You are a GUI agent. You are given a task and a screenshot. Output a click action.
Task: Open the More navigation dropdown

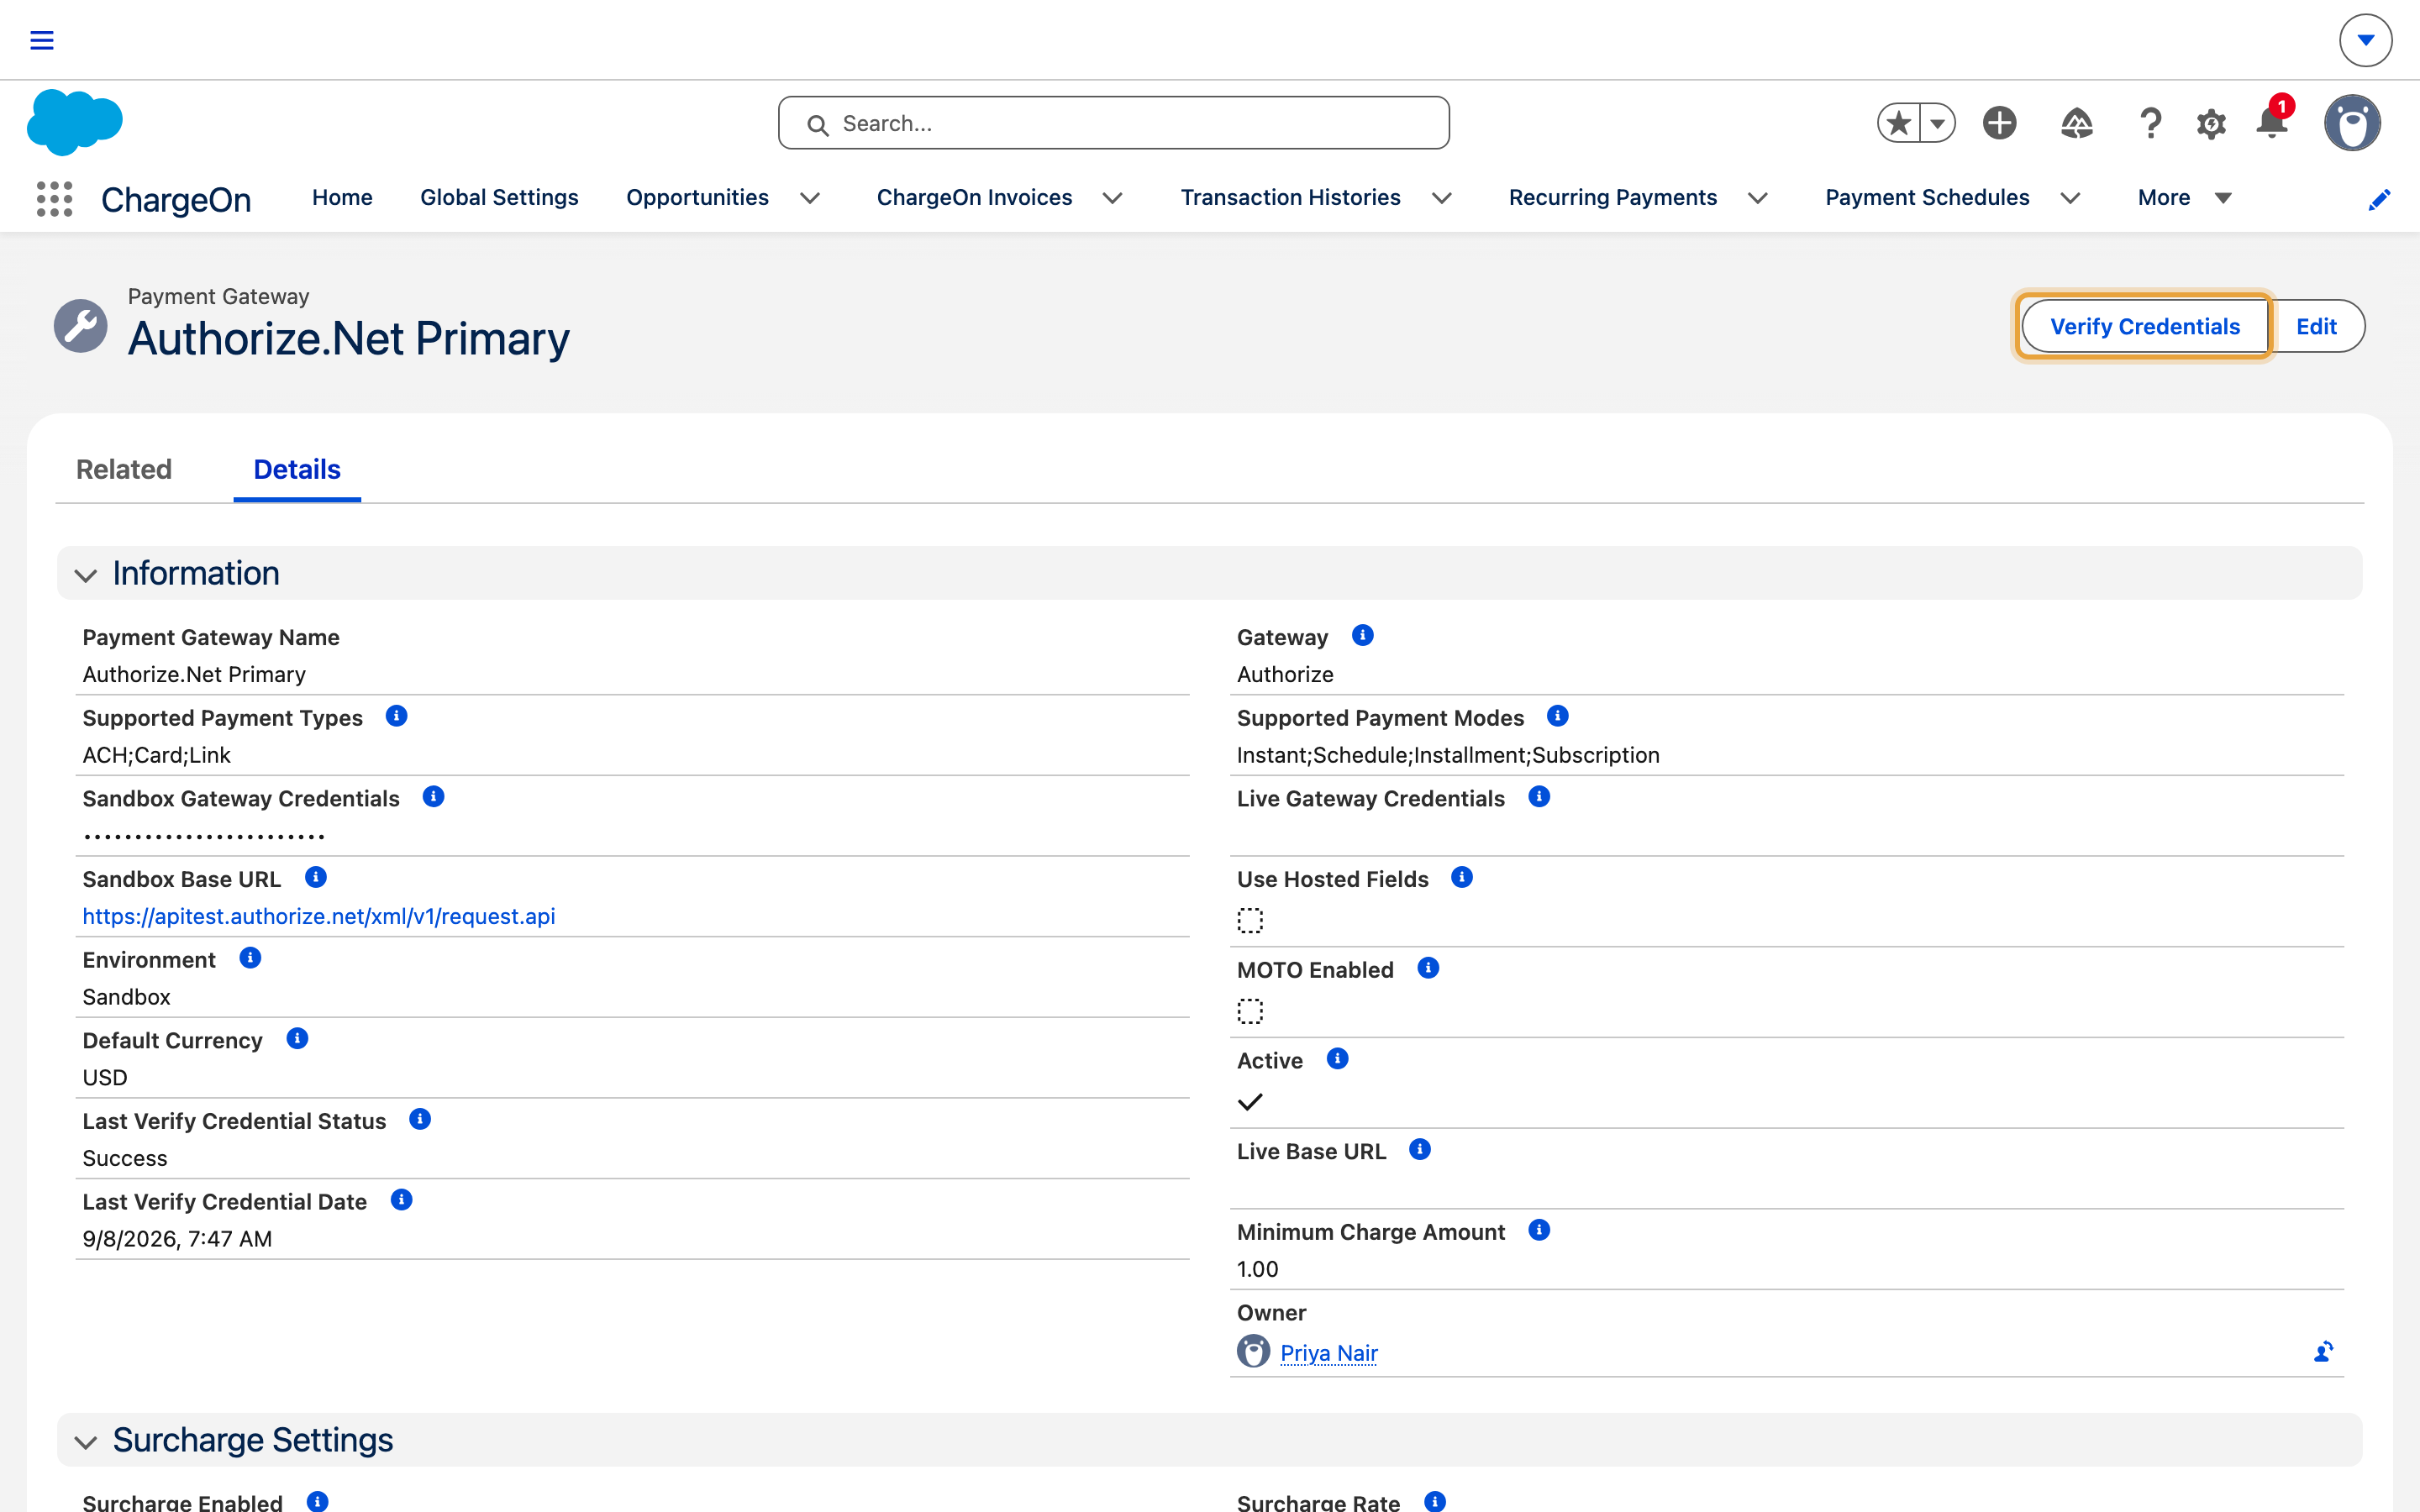[x=2184, y=198]
